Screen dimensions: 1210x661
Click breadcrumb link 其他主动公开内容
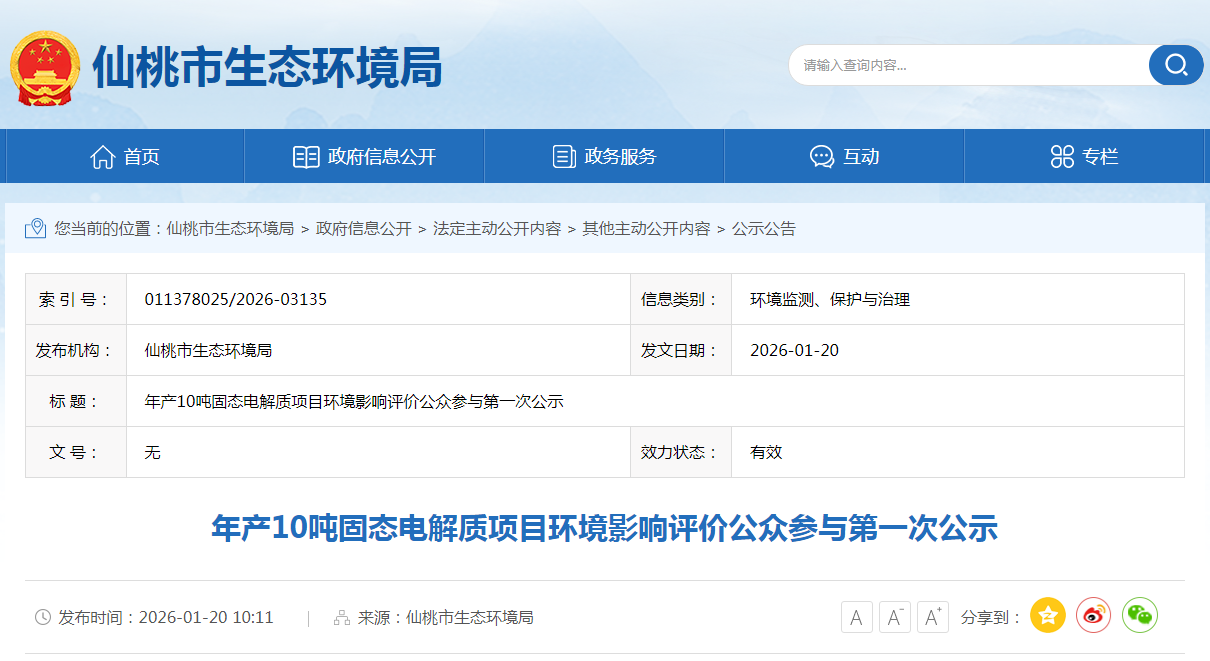pos(646,229)
